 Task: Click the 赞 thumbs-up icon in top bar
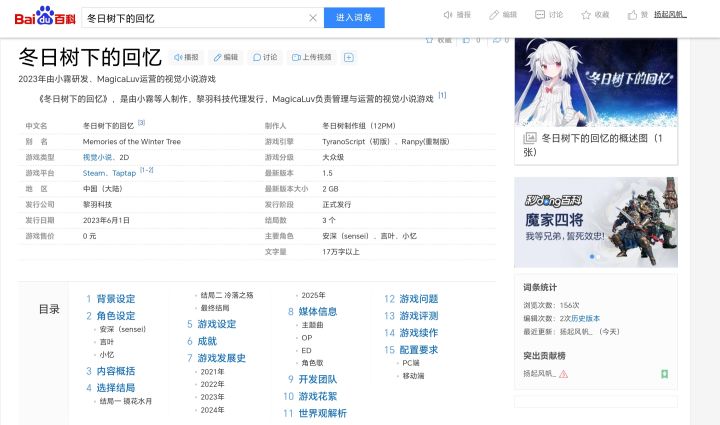[632, 15]
